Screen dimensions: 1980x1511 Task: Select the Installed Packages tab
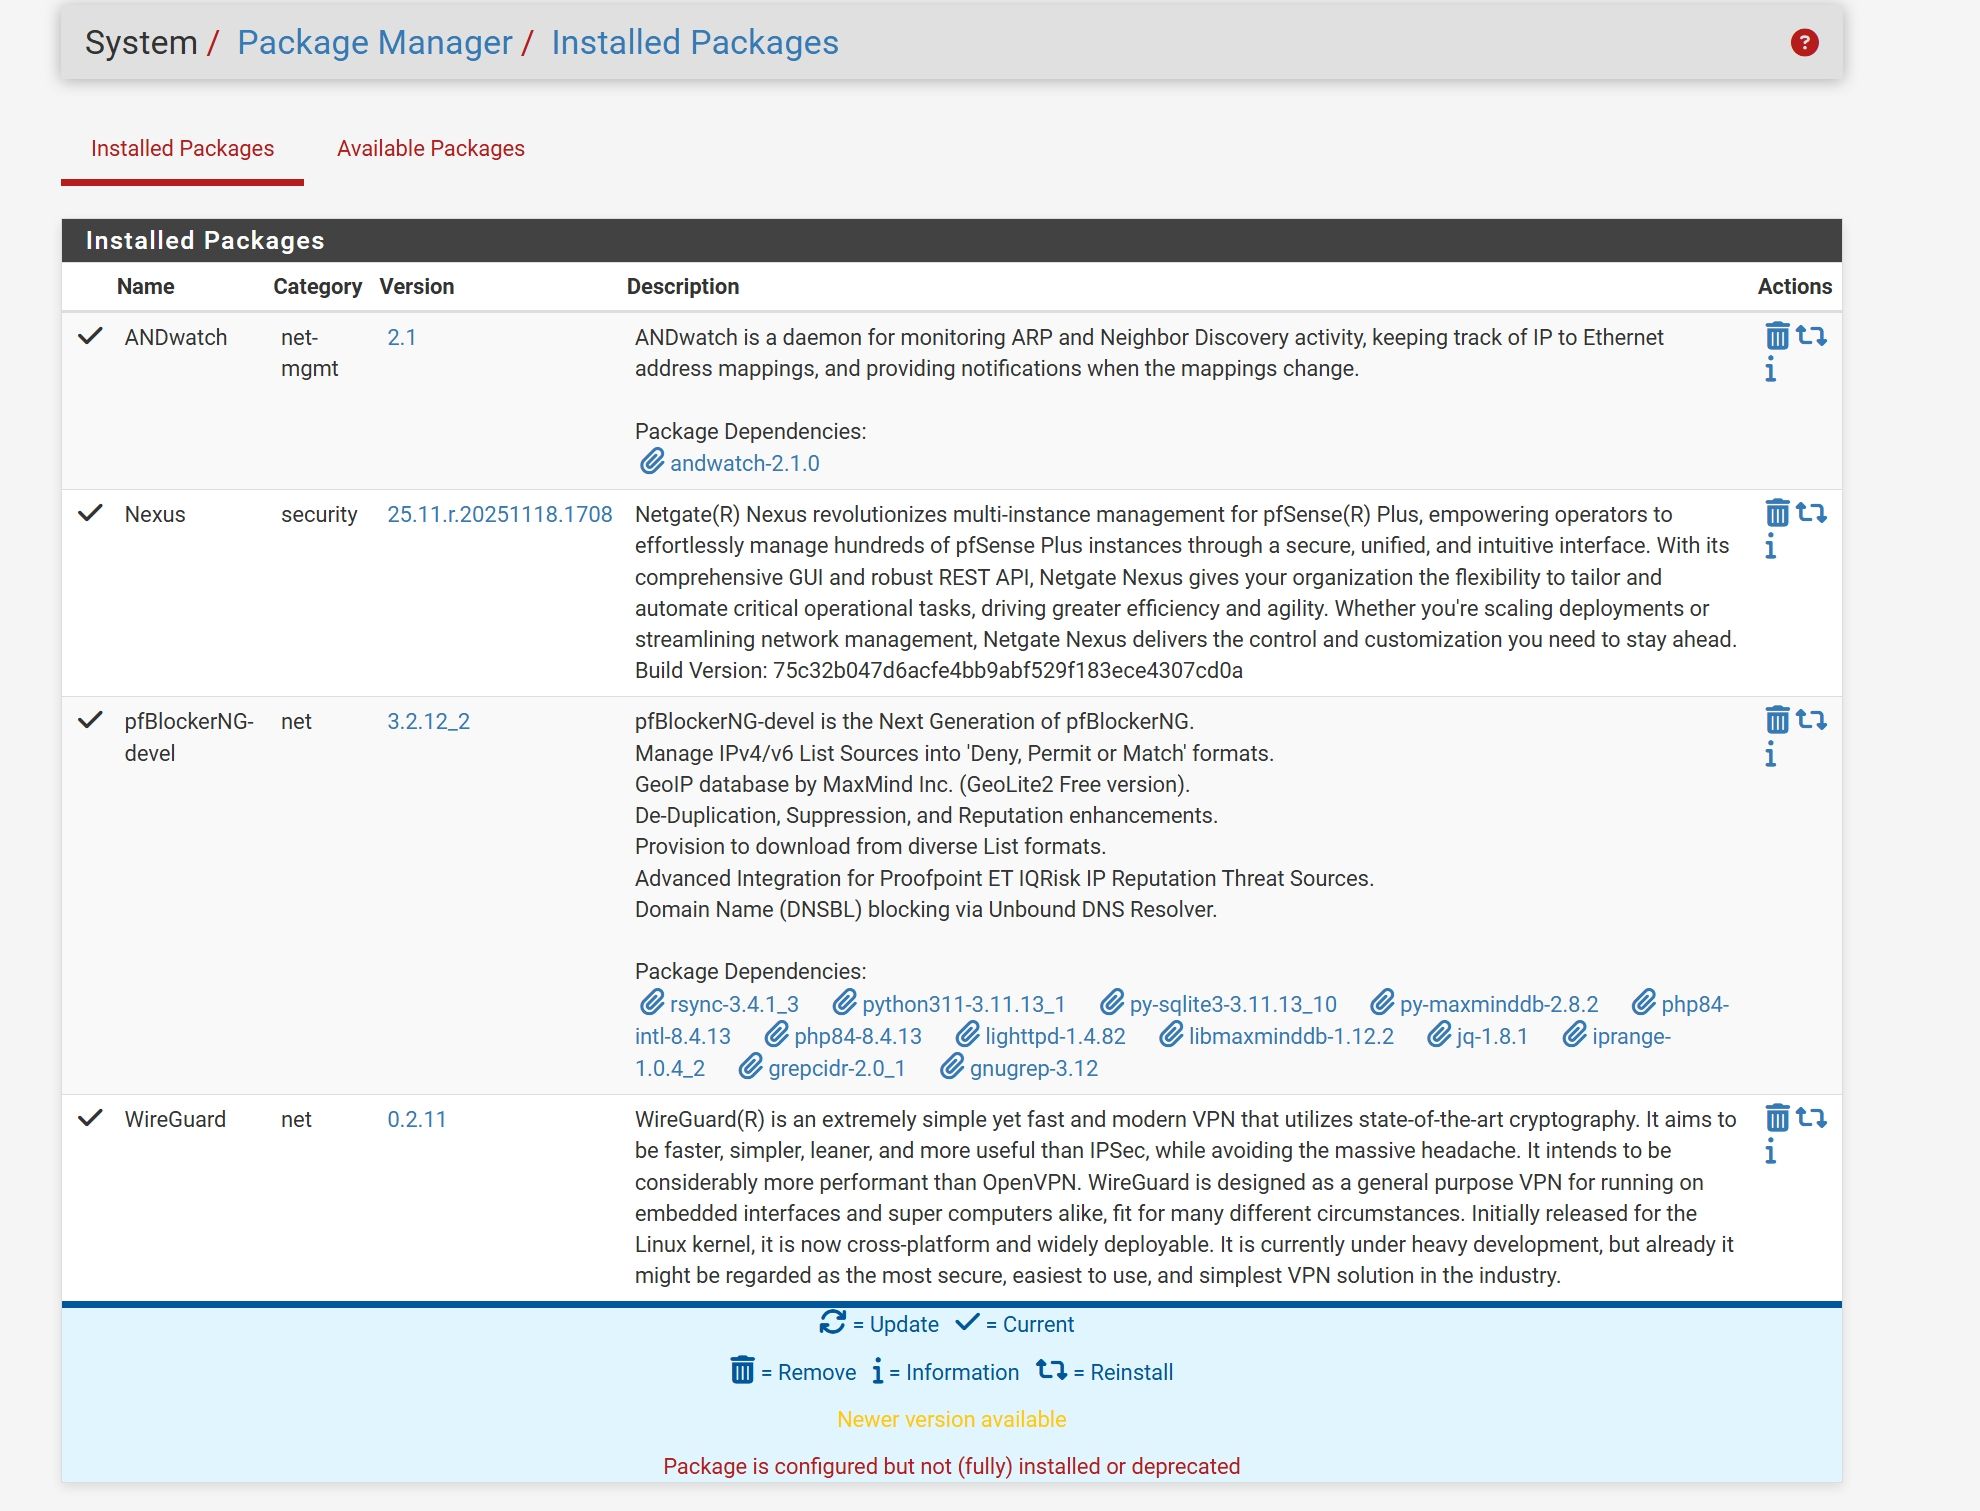click(182, 149)
